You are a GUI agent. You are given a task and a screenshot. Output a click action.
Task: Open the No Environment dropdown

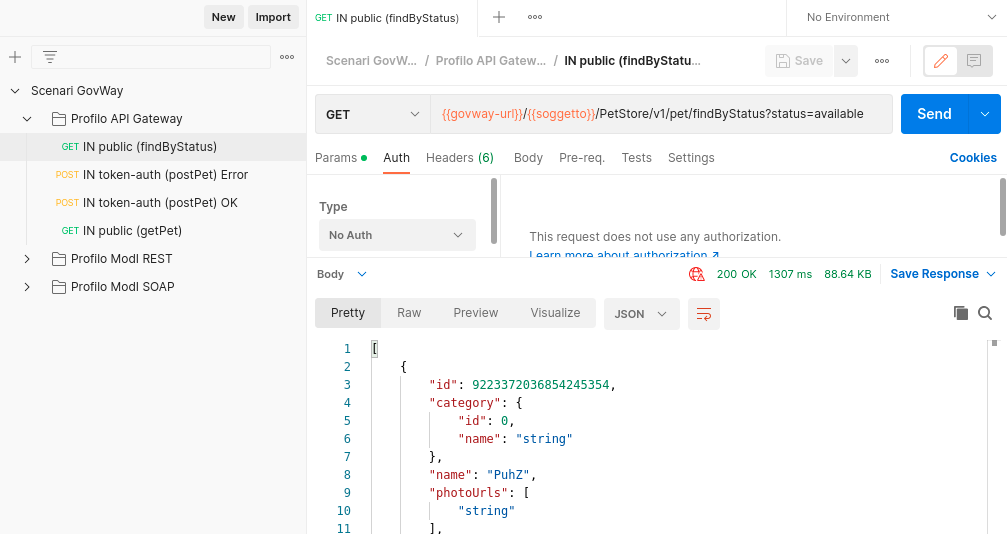(x=902, y=17)
